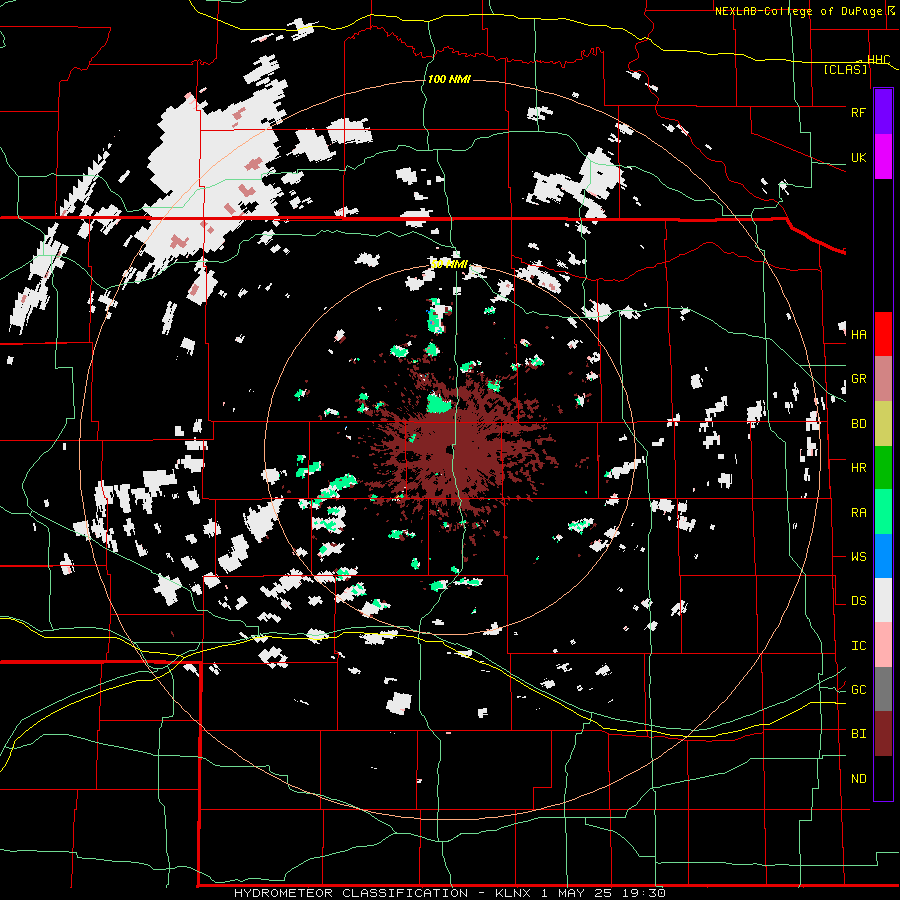
Task: Click the [CLAS] legend heading
Action: [845, 69]
